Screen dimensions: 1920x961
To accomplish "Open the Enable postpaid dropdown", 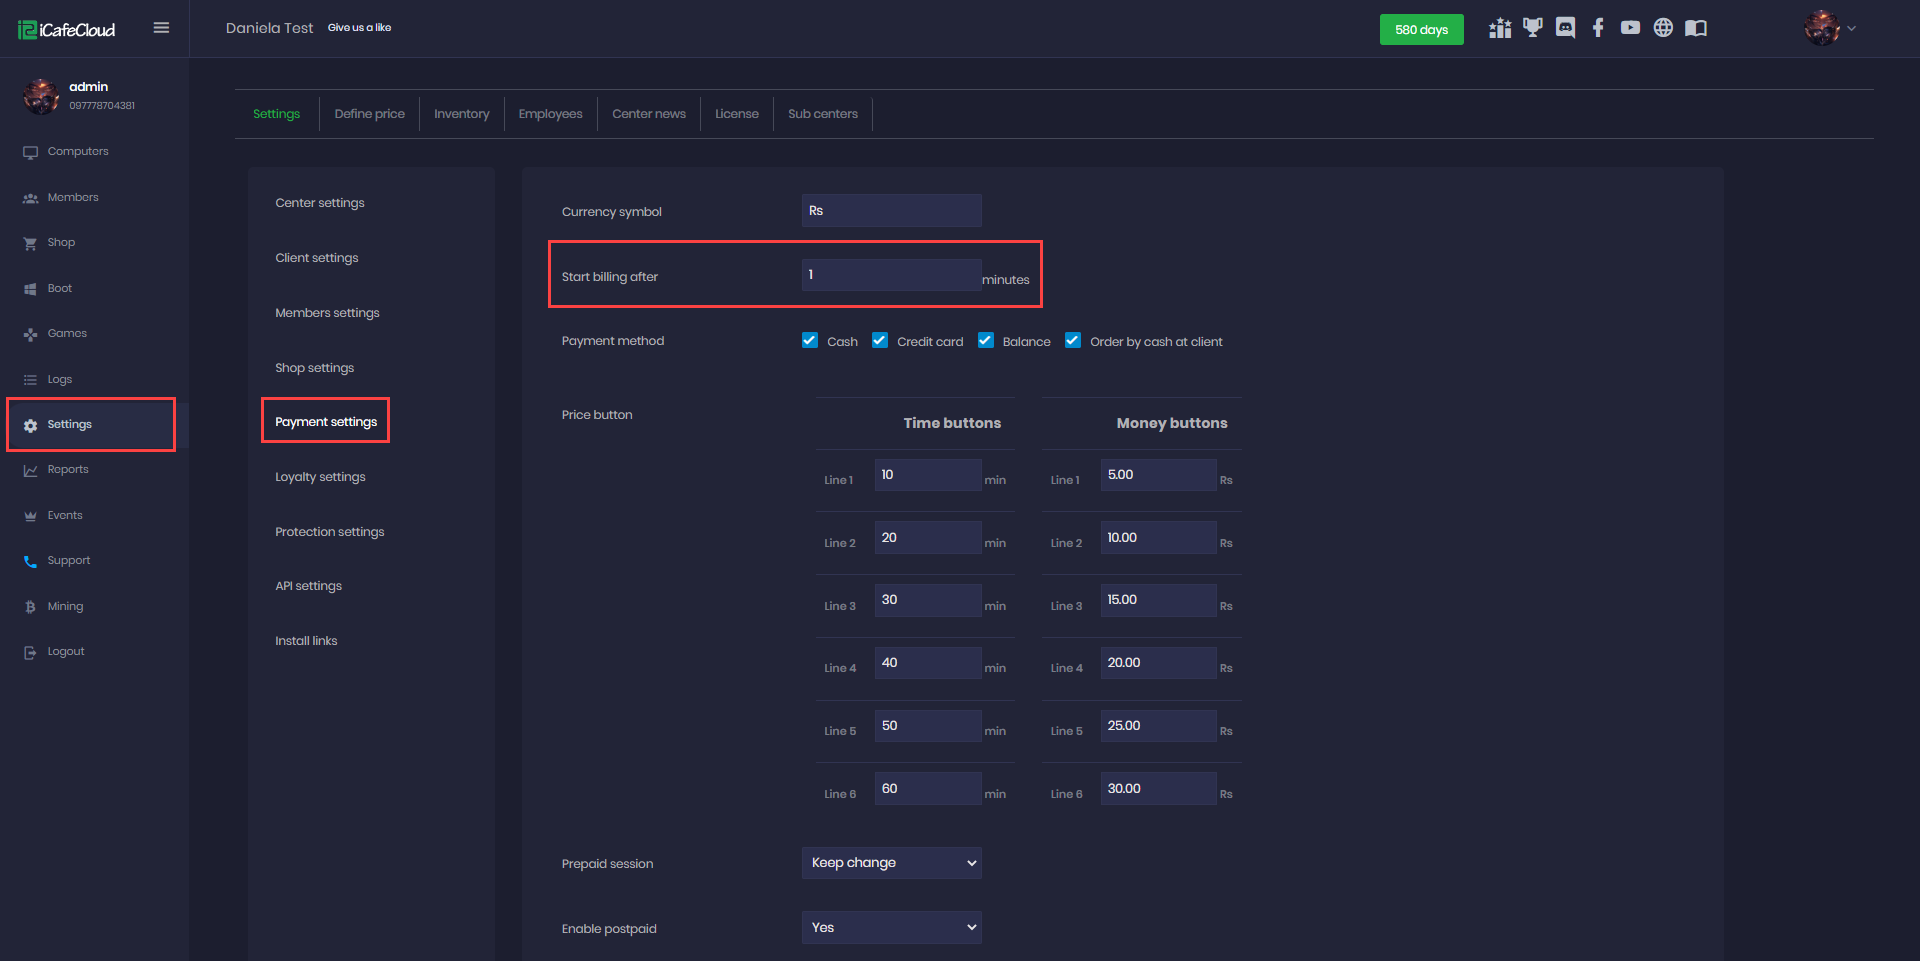I will (890, 927).
